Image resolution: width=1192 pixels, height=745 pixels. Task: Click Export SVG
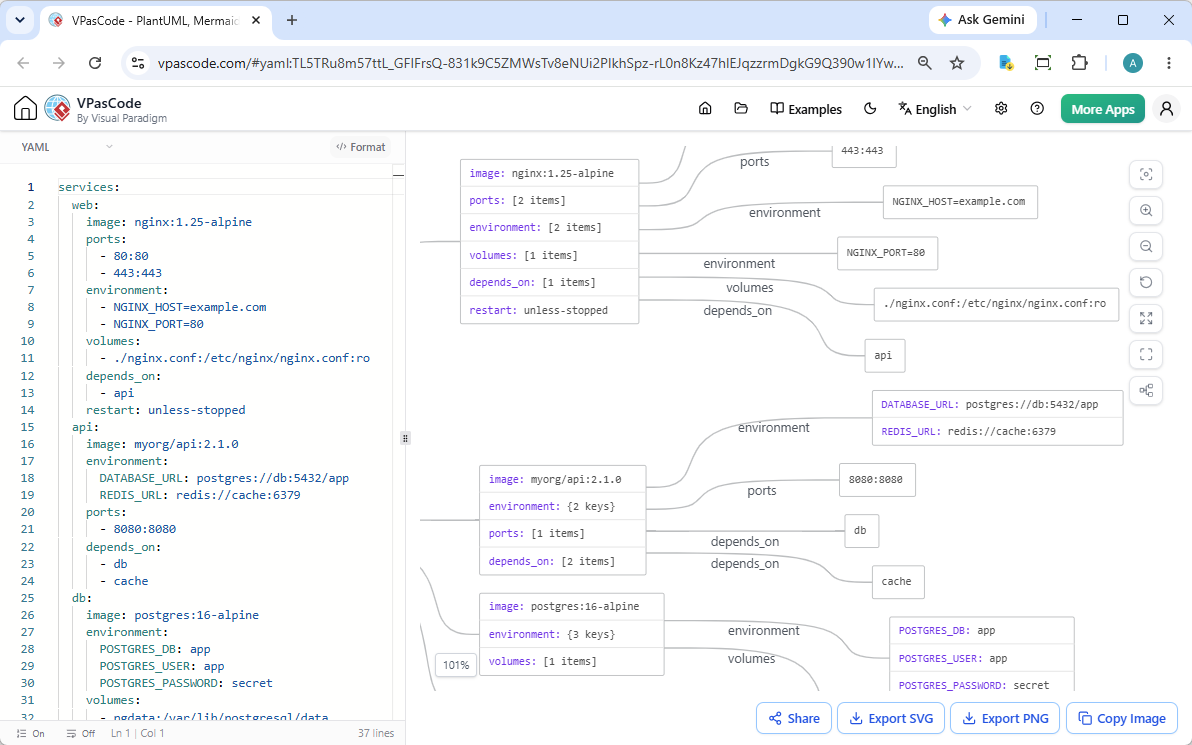click(x=891, y=718)
